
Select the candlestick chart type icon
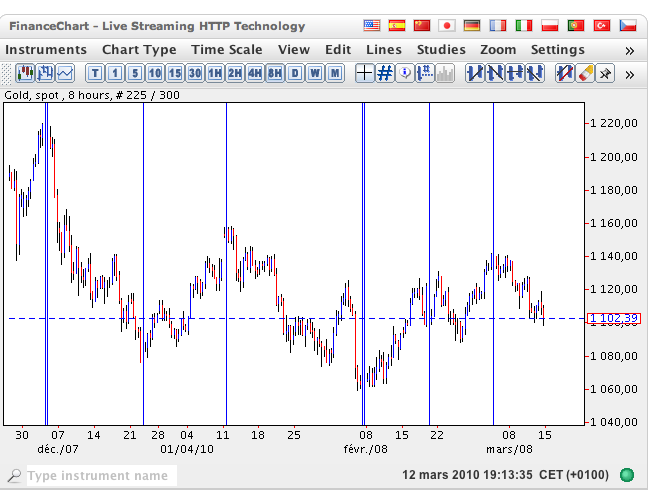click(x=27, y=72)
